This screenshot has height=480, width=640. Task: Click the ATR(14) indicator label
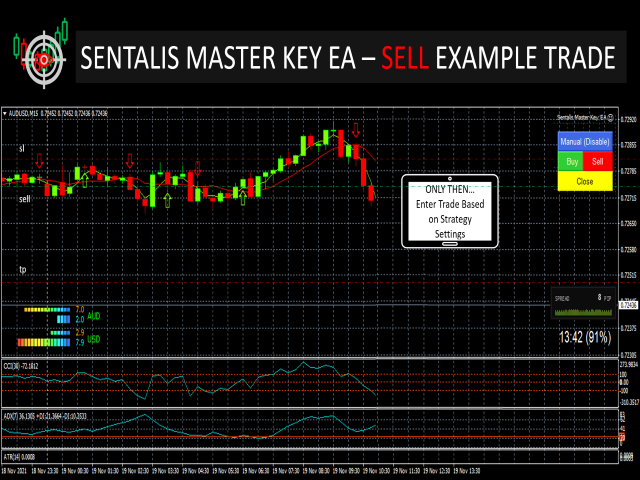[x=19, y=457]
